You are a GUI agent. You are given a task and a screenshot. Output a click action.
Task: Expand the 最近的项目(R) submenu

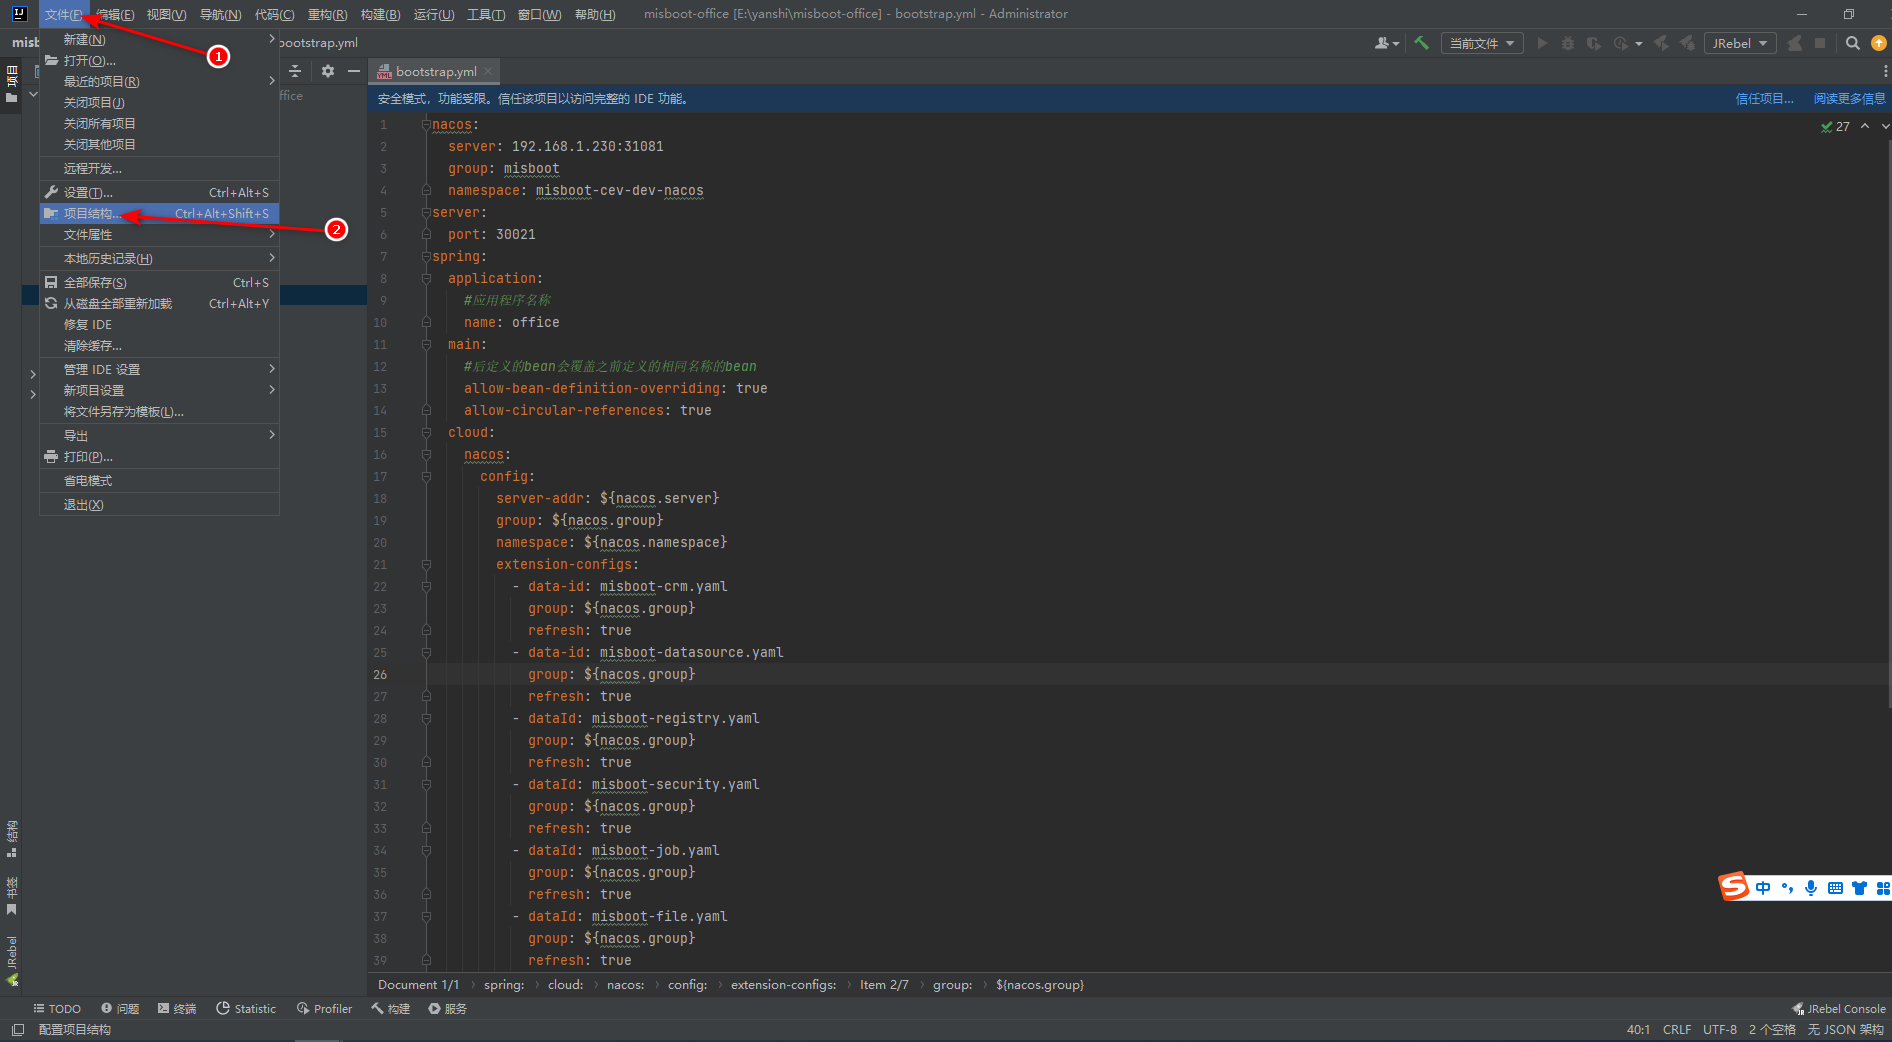coord(159,81)
